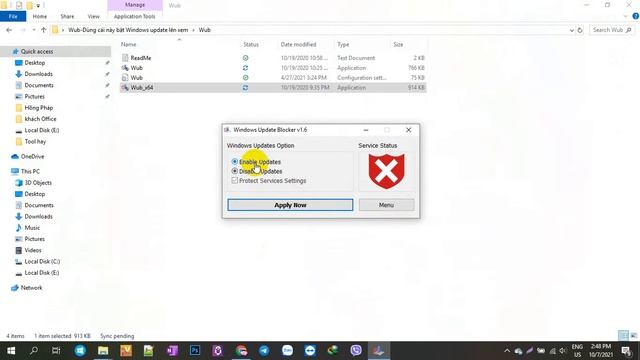Image resolution: width=640 pixels, height=360 pixels.
Task: Open taskbar search magnifier
Action: (34, 351)
